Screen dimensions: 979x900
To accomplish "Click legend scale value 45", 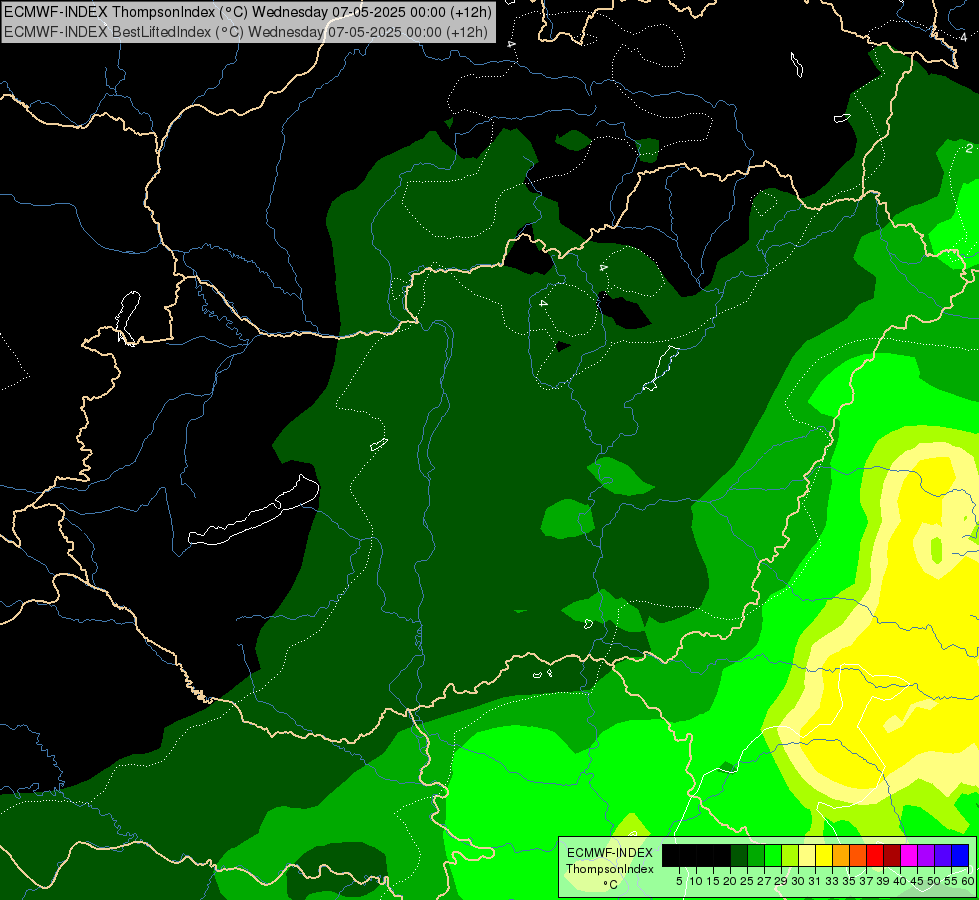I will (x=918, y=881).
